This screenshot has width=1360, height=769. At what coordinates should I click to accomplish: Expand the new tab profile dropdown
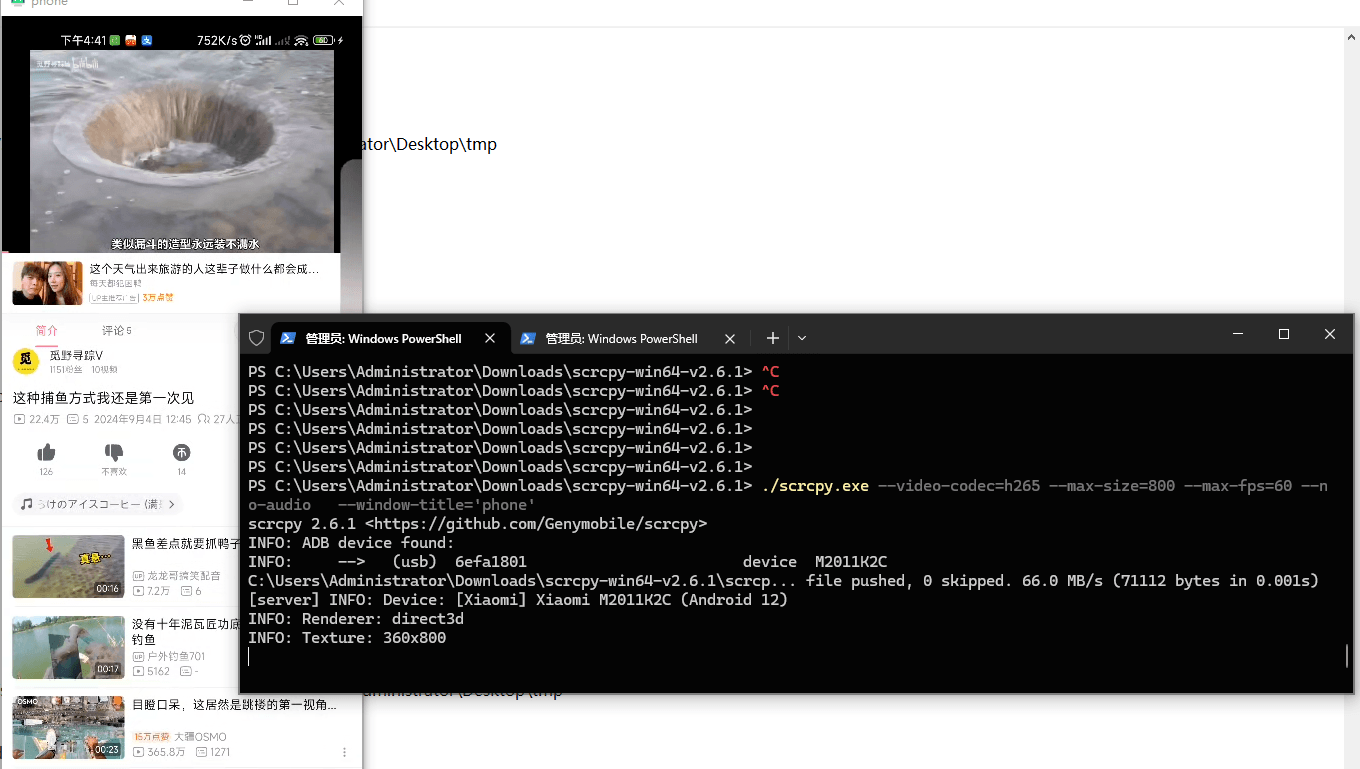pyautogui.click(x=802, y=338)
